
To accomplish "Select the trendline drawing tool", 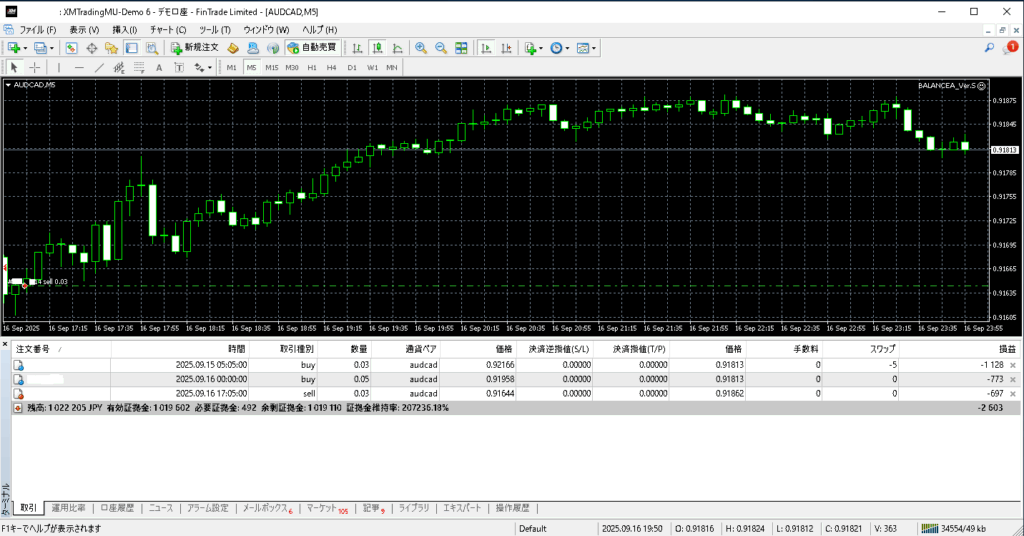I will [98, 68].
